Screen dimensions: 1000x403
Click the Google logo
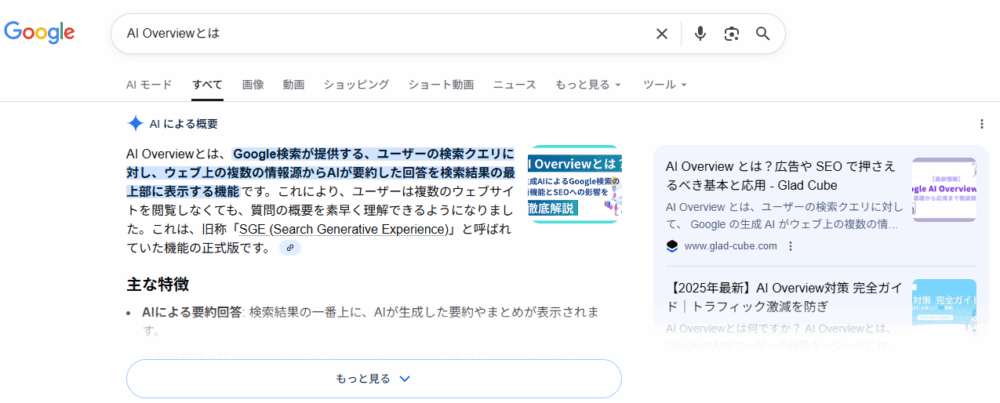tap(40, 33)
